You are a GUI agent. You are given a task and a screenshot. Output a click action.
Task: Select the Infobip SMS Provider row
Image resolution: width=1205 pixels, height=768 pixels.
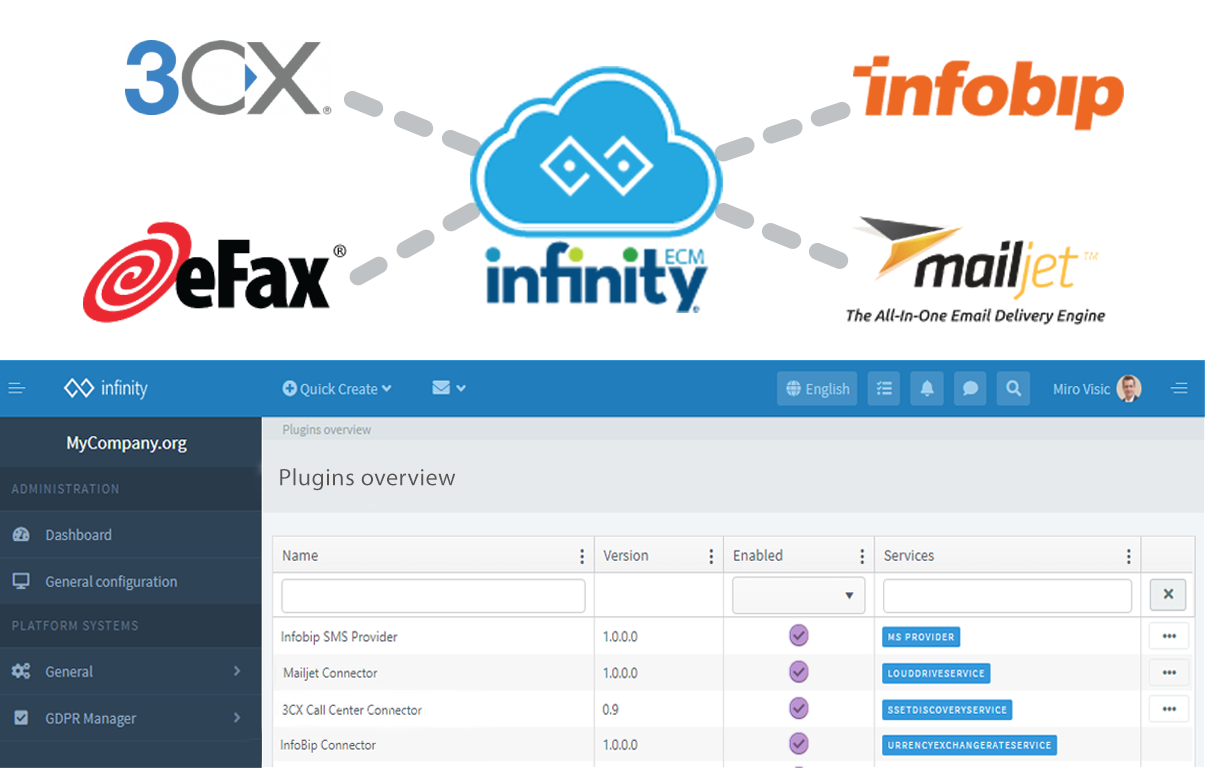coord(733,636)
